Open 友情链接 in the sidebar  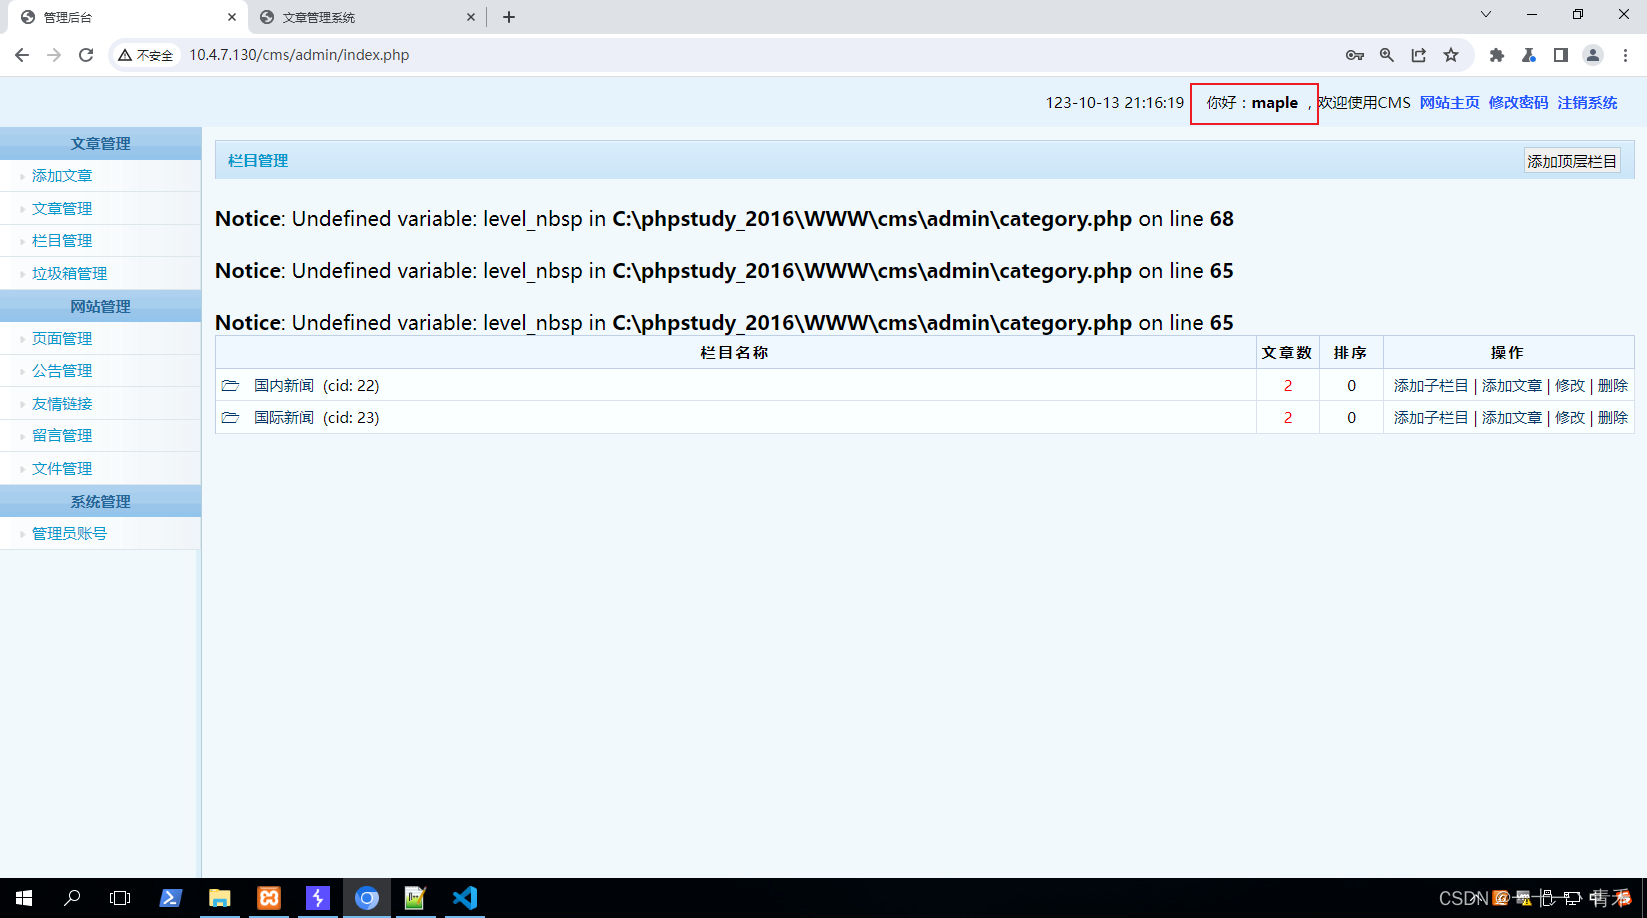(62, 404)
